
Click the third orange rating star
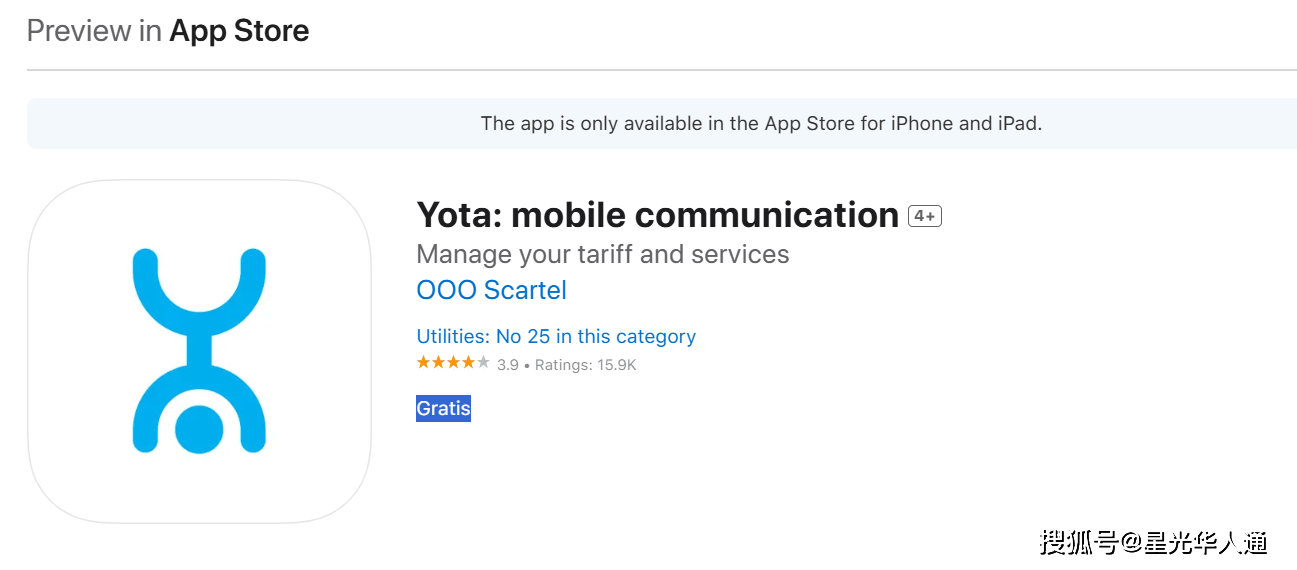pyautogui.click(x=453, y=363)
